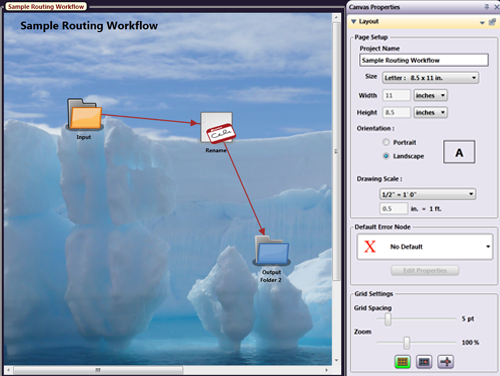Click the Zoom slider handle
This screenshot has height=376, width=500.
407,342
